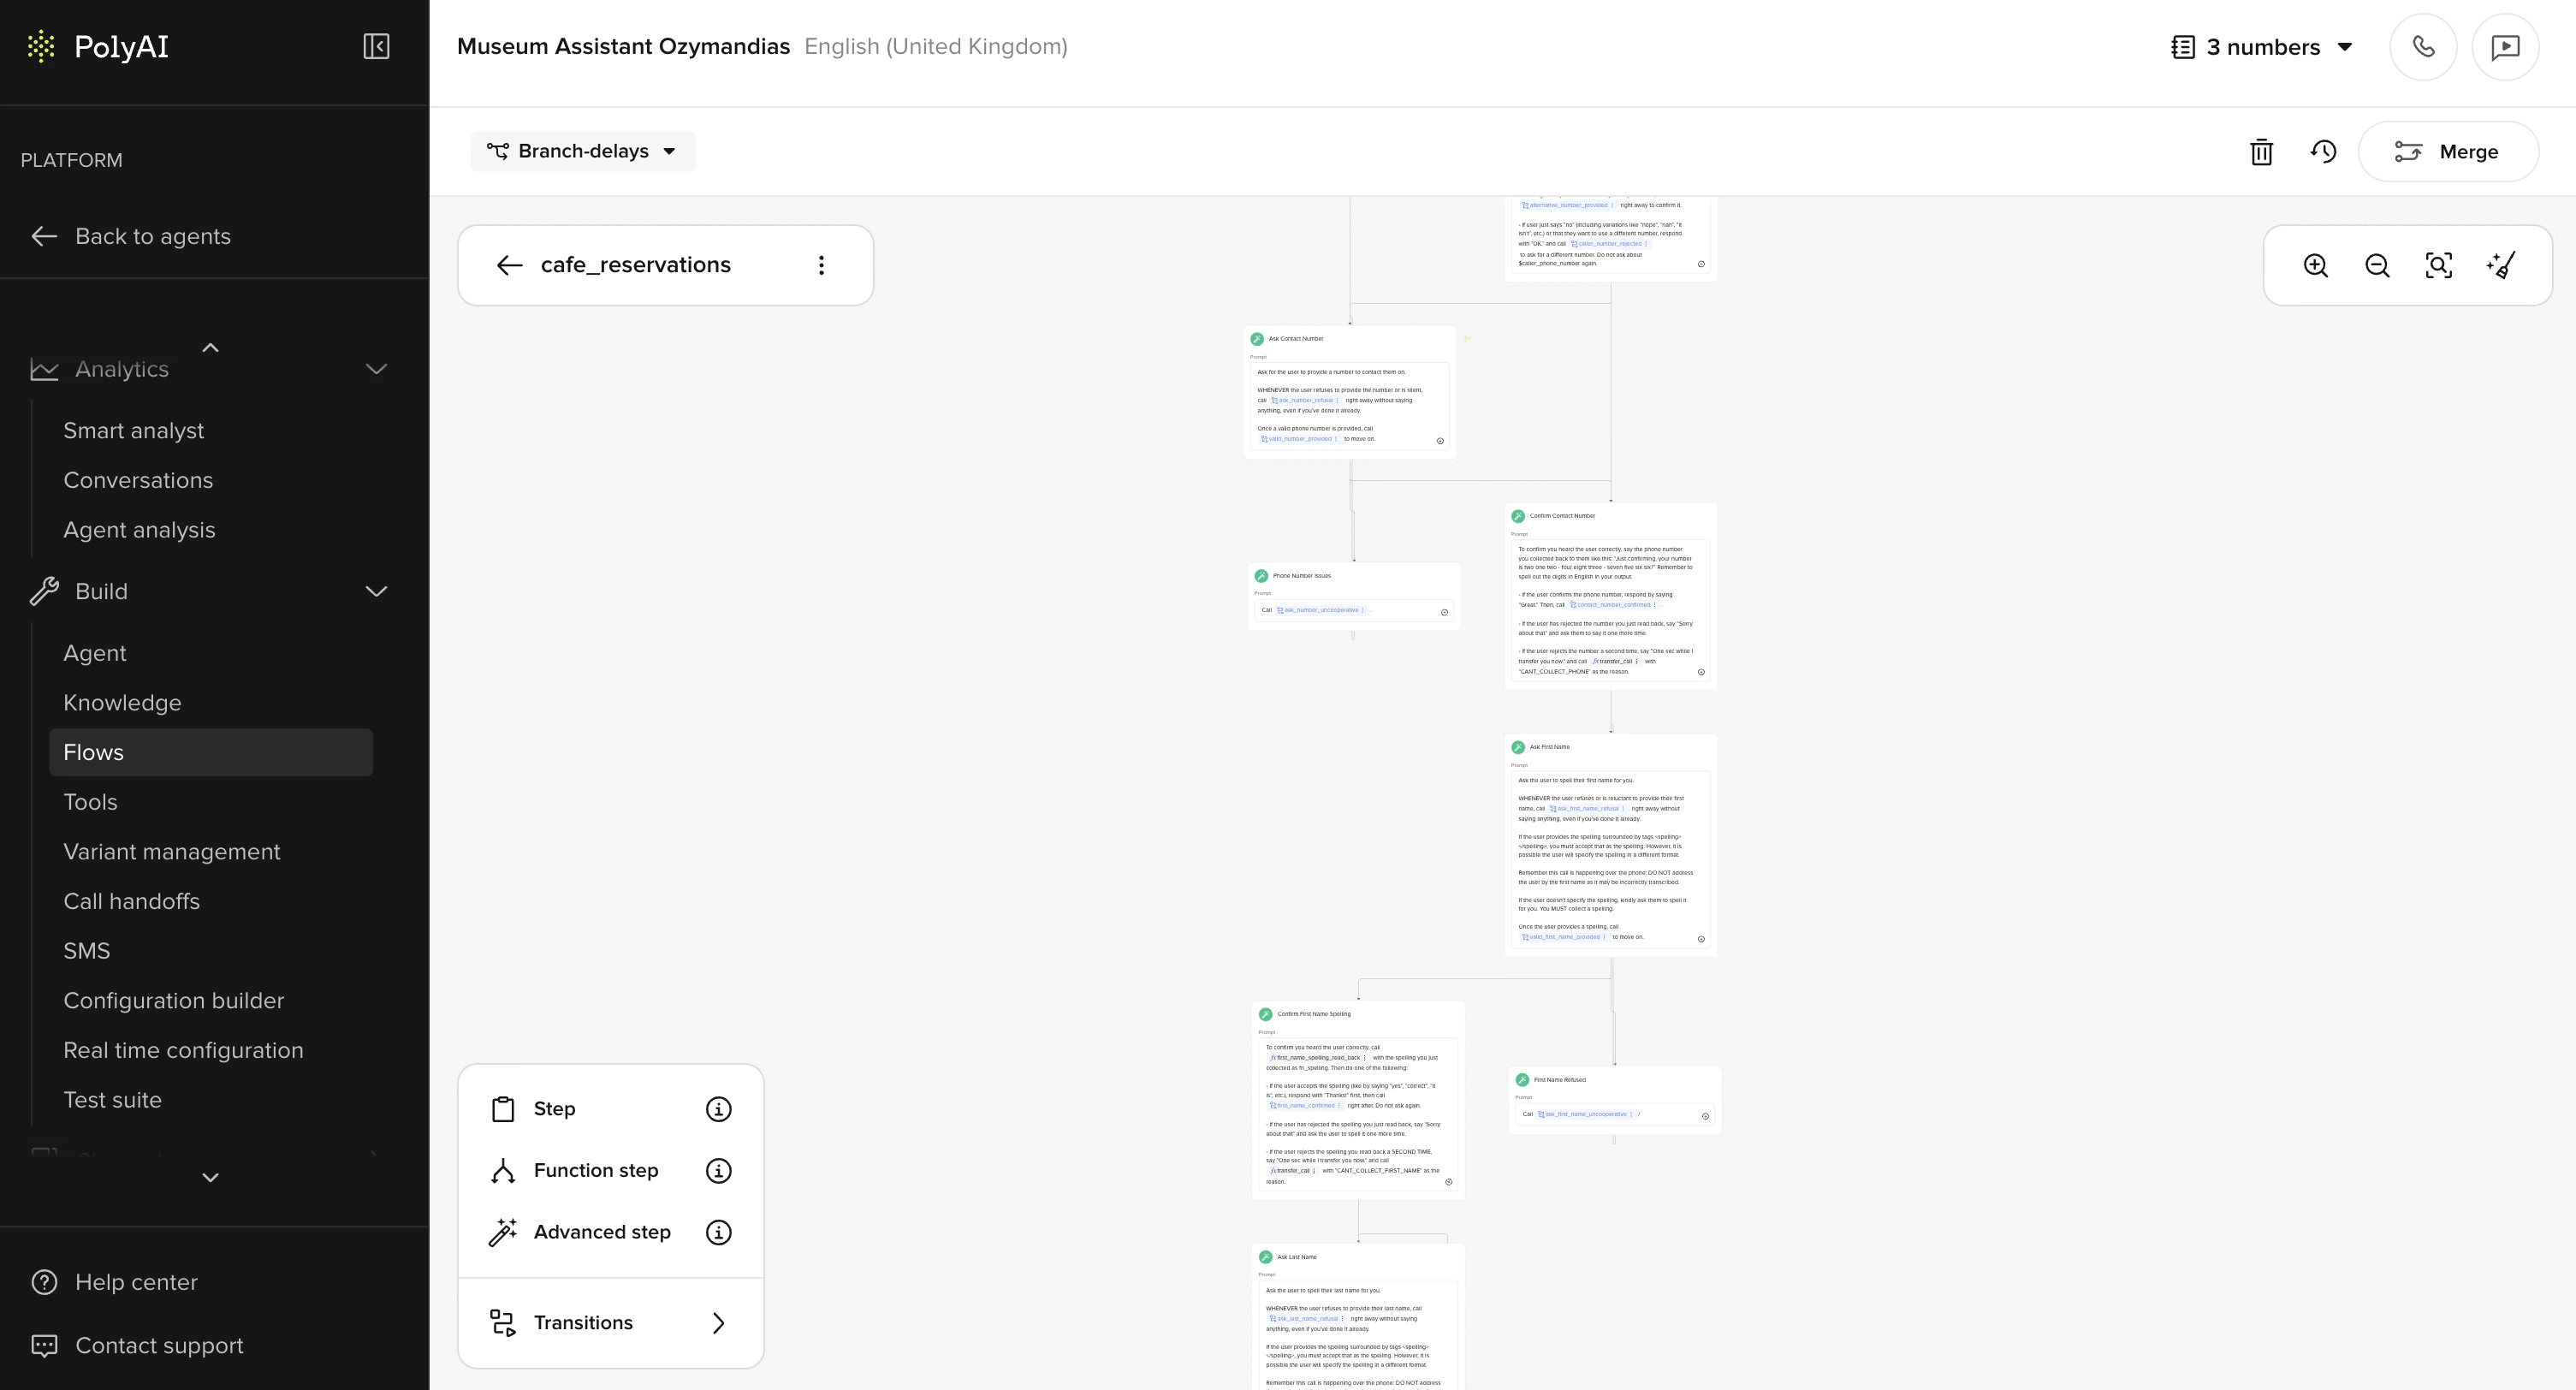Show info for Function step
Image resolution: width=2576 pixels, height=1390 pixels.
(718, 1171)
